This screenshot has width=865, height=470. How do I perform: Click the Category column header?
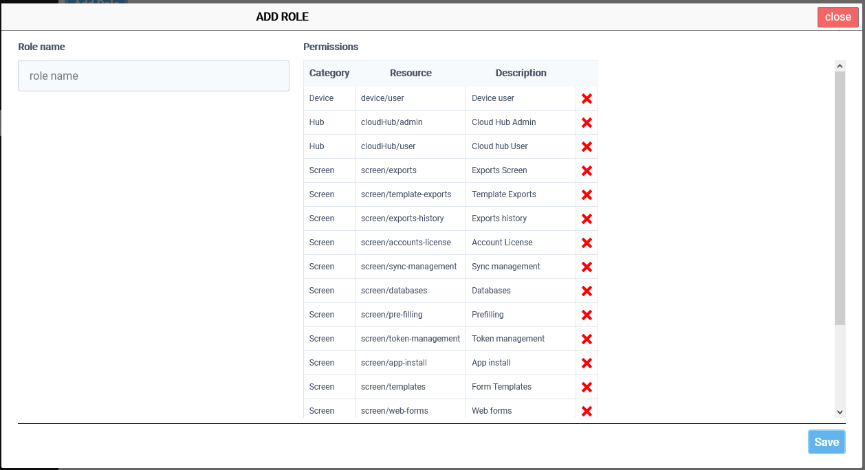329,73
